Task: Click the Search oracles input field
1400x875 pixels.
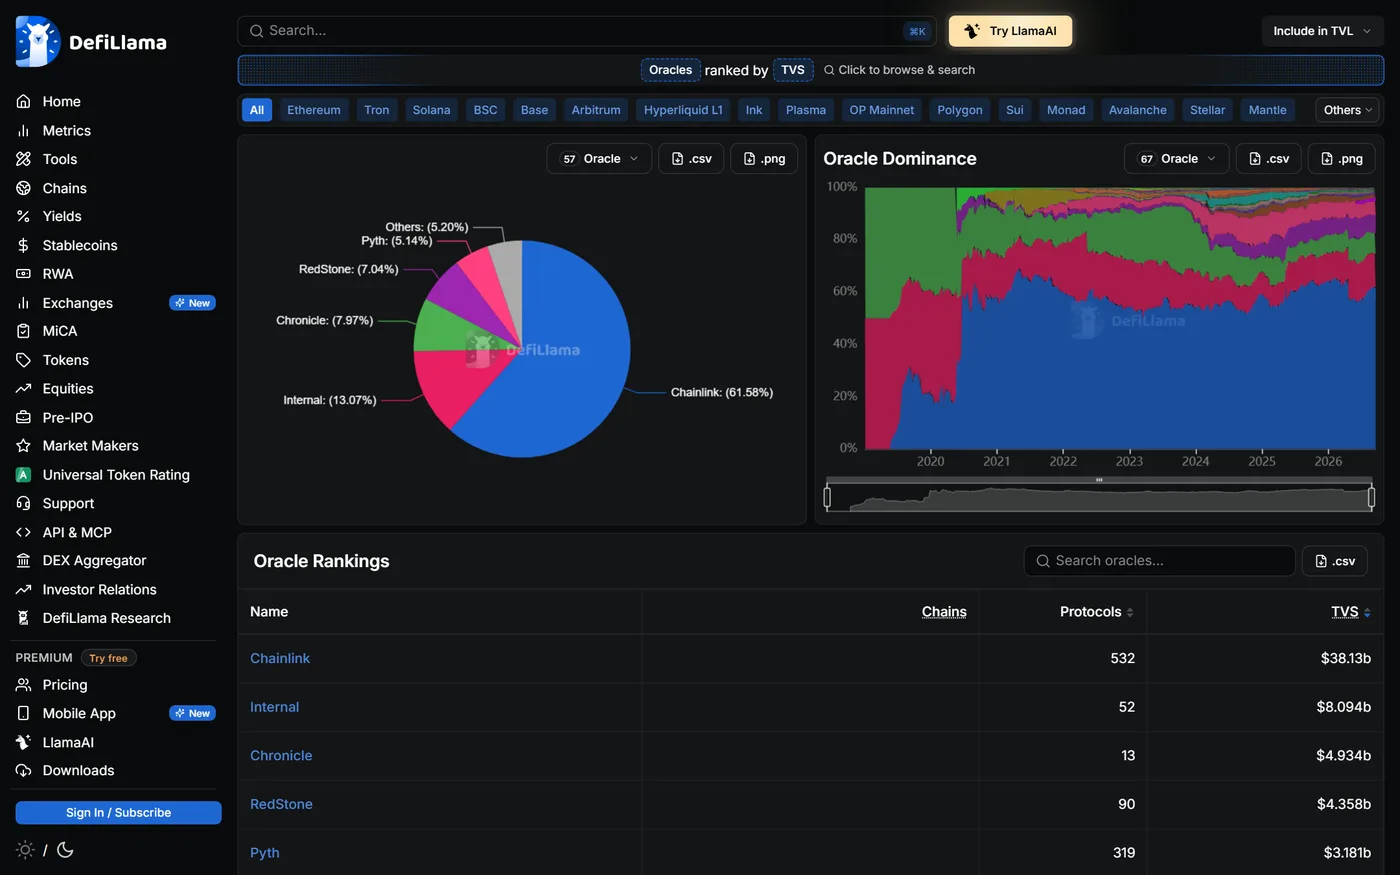Action: [x=1159, y=561]
